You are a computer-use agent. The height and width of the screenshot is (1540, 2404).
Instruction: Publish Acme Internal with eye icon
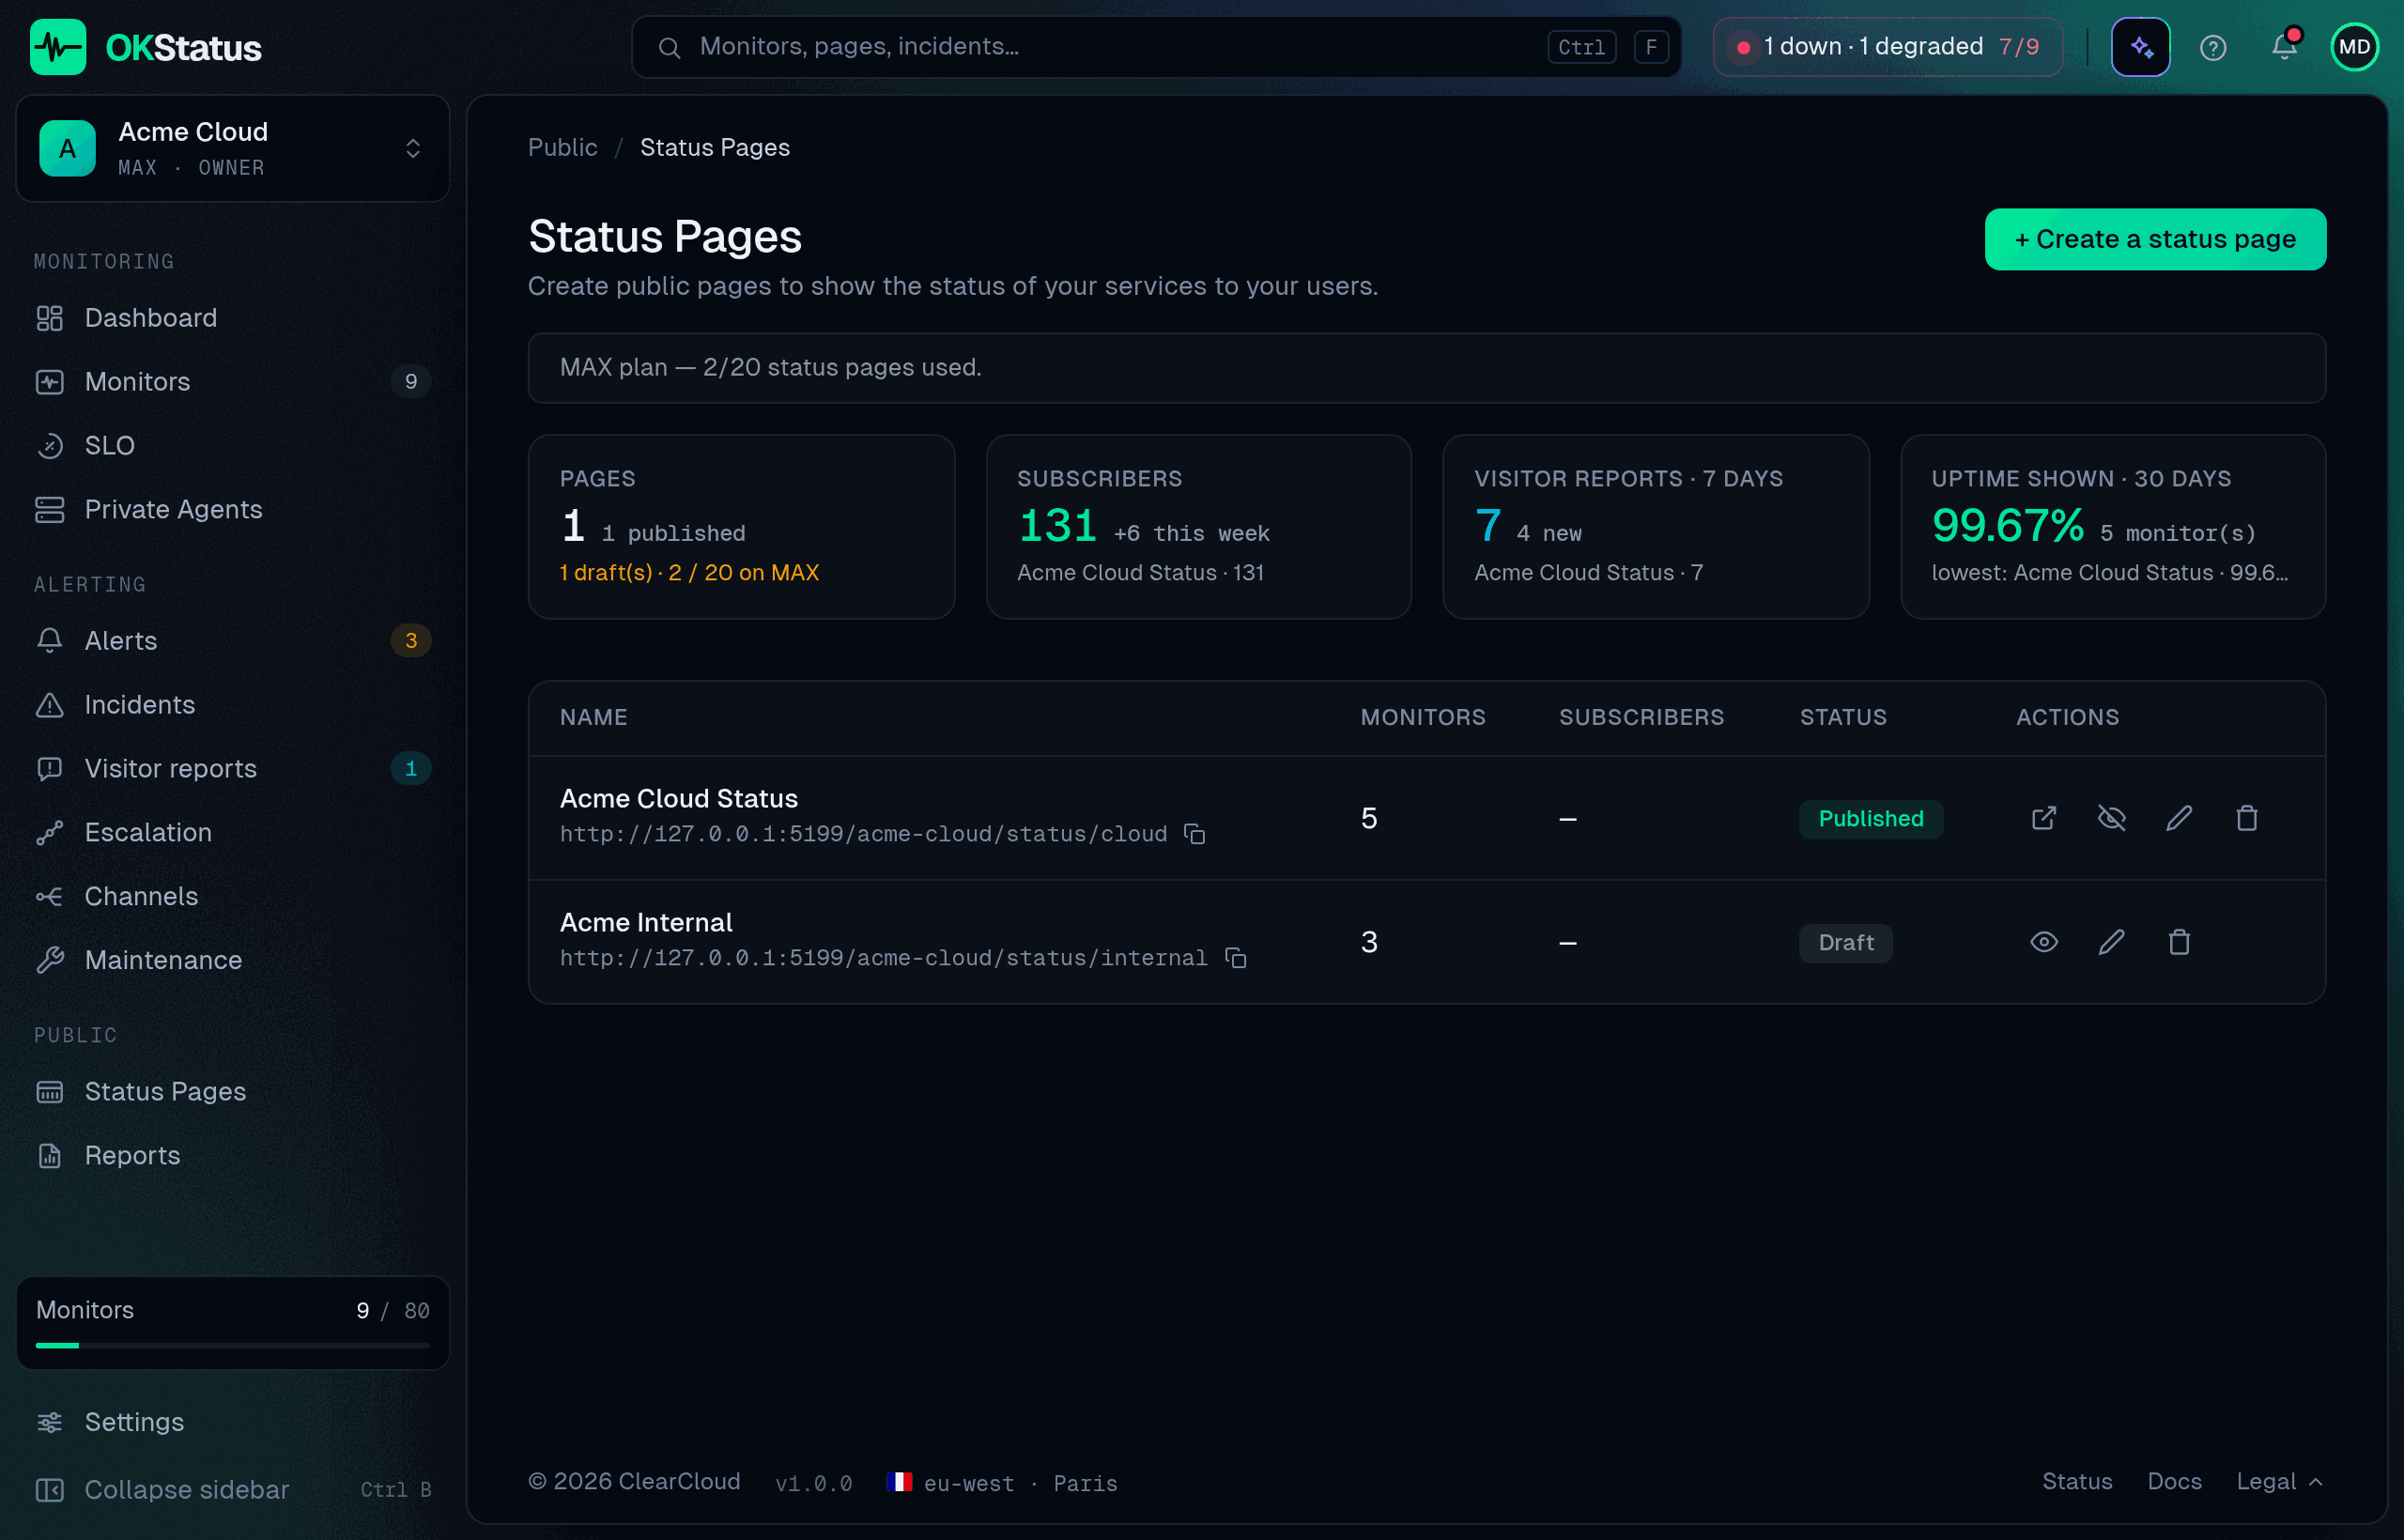[2044, 942]
